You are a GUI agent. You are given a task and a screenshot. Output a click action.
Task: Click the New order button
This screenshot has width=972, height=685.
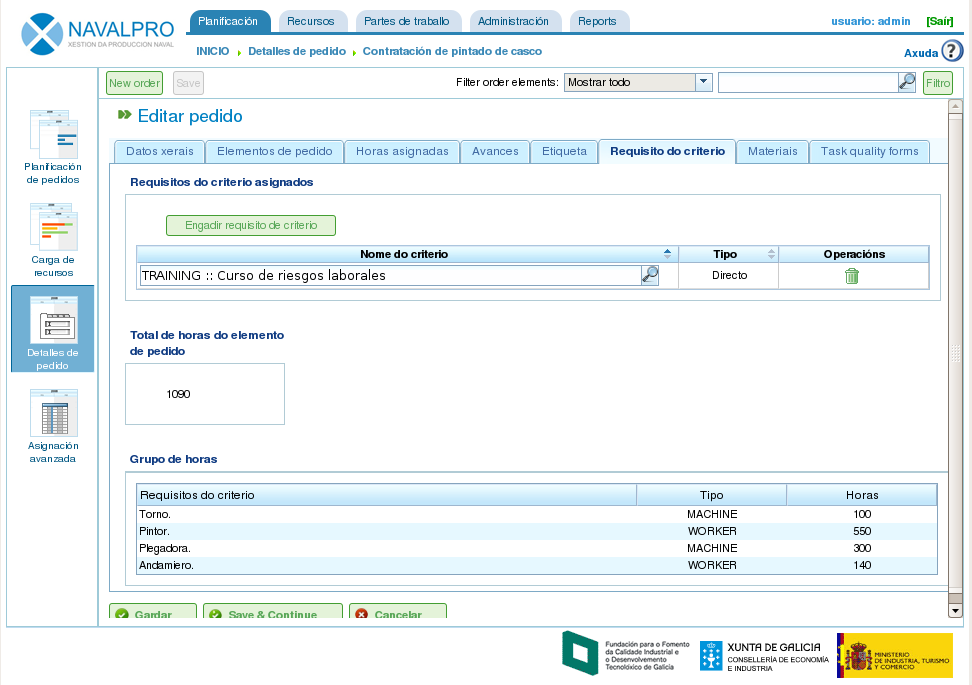(134, 83)
